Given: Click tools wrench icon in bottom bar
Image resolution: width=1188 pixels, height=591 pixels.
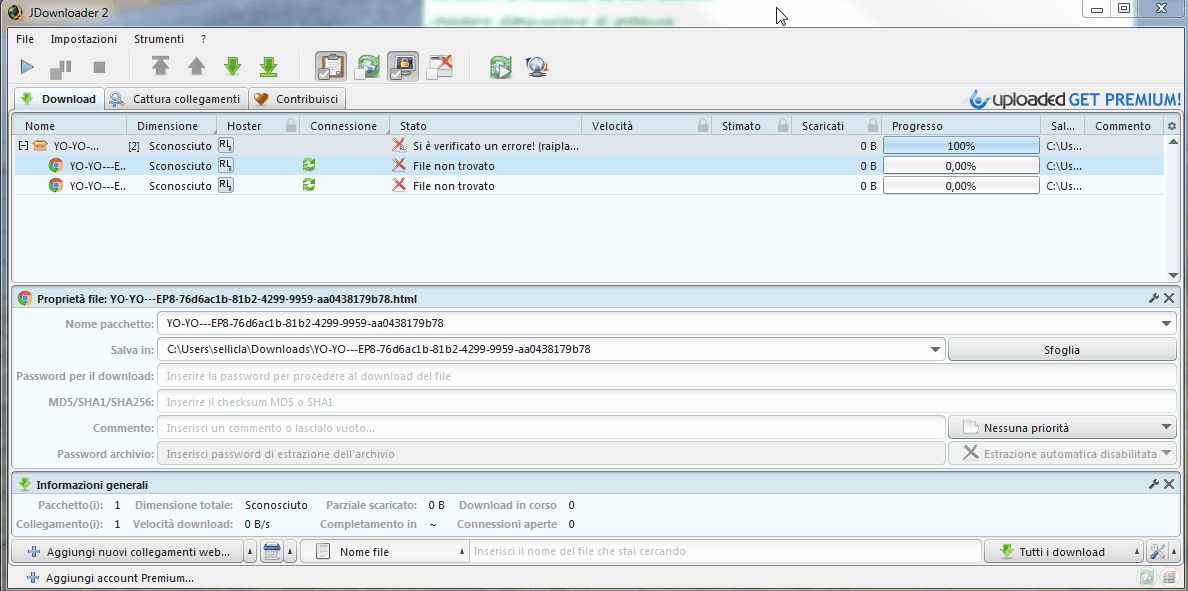Looking at the screenshot, I should tap(1157, 552).
